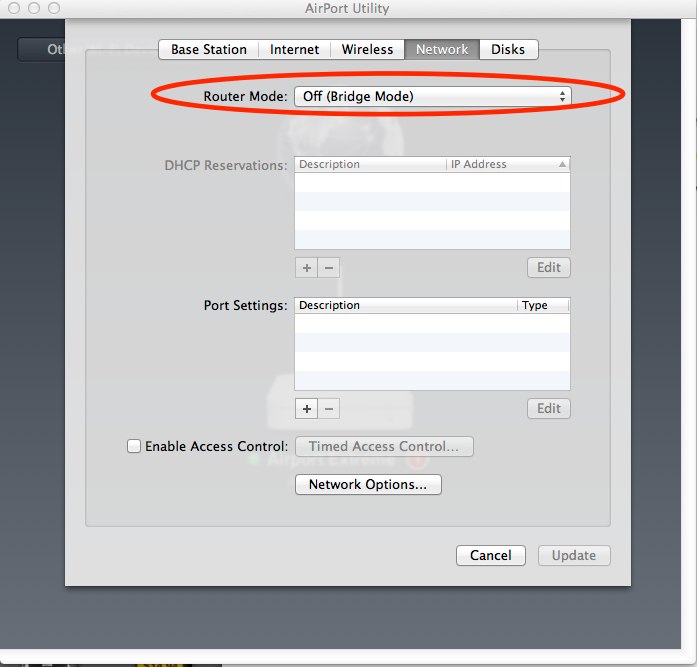This screenshot has height=667, width=697.
Task: Open the Router Mode dropdown
Action: (x=432, y=96)
